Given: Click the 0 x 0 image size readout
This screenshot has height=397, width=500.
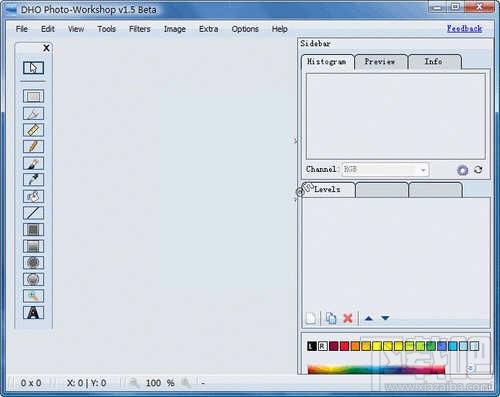Looking at the screenshot, I should pyautogui.click(x=31, y=383).
